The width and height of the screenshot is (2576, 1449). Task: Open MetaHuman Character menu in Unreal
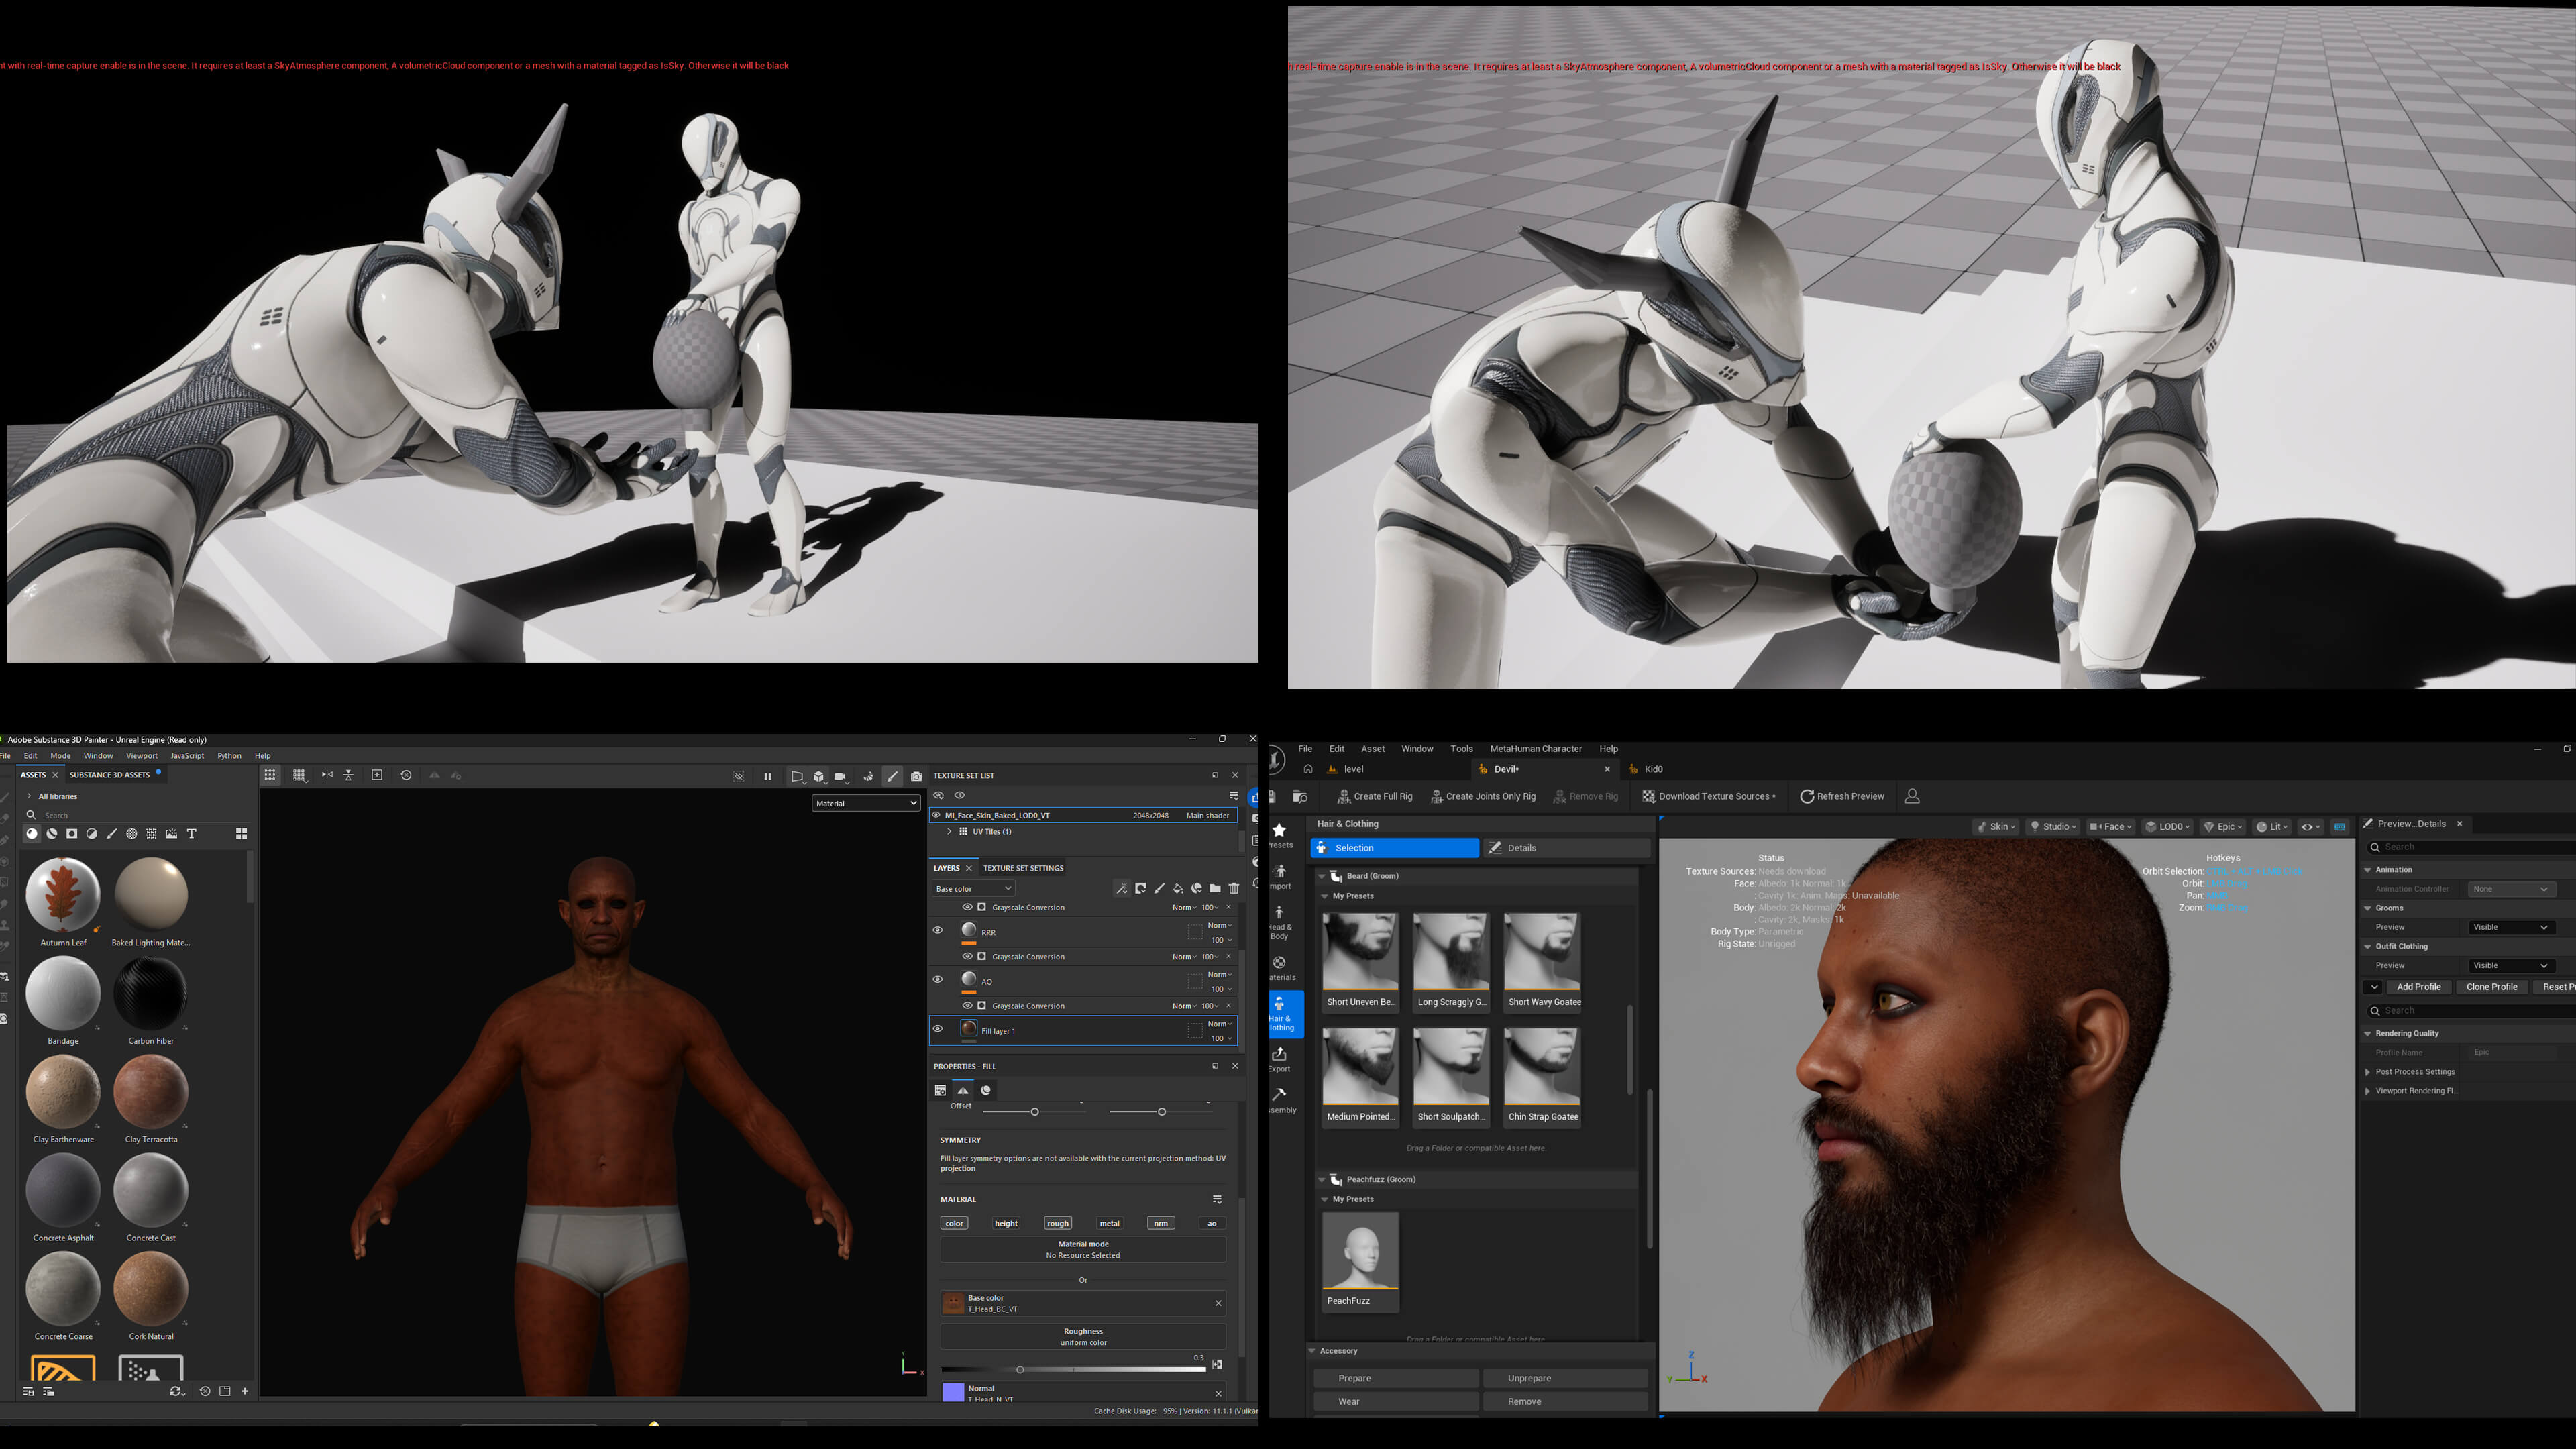[x=1535, y=748]
